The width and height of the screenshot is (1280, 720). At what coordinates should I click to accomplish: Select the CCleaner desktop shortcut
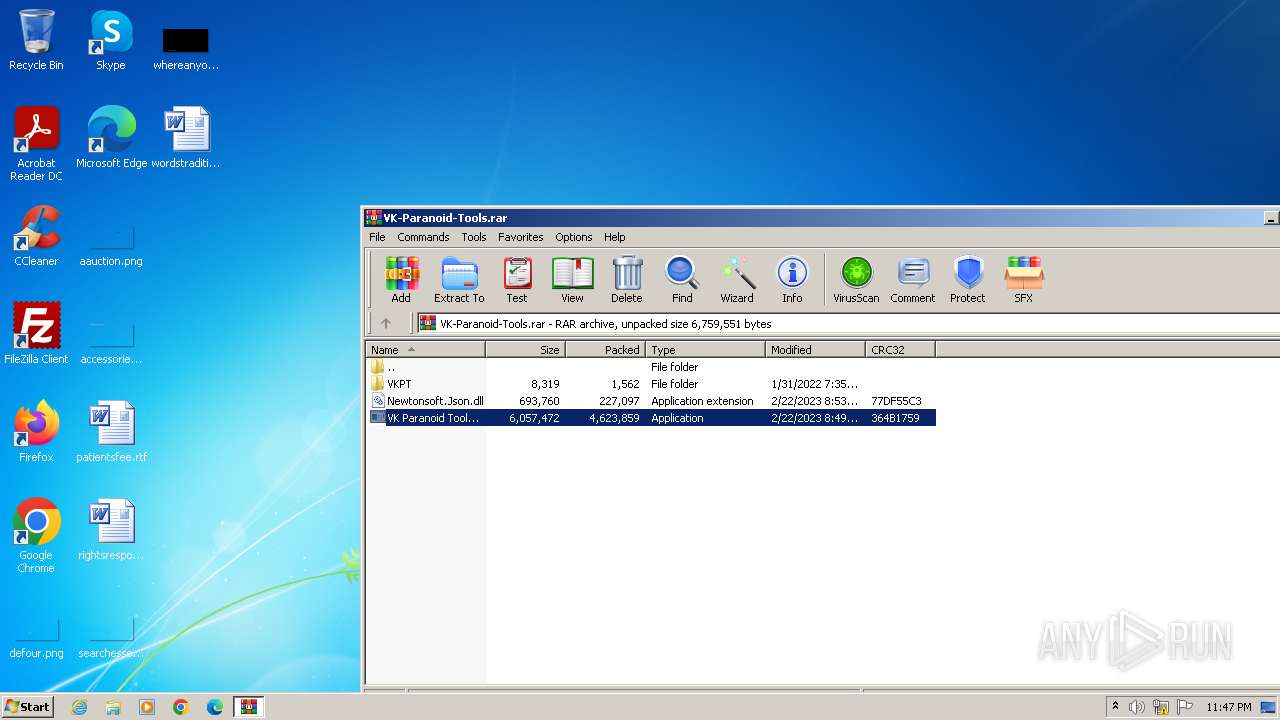coord(36,236)
